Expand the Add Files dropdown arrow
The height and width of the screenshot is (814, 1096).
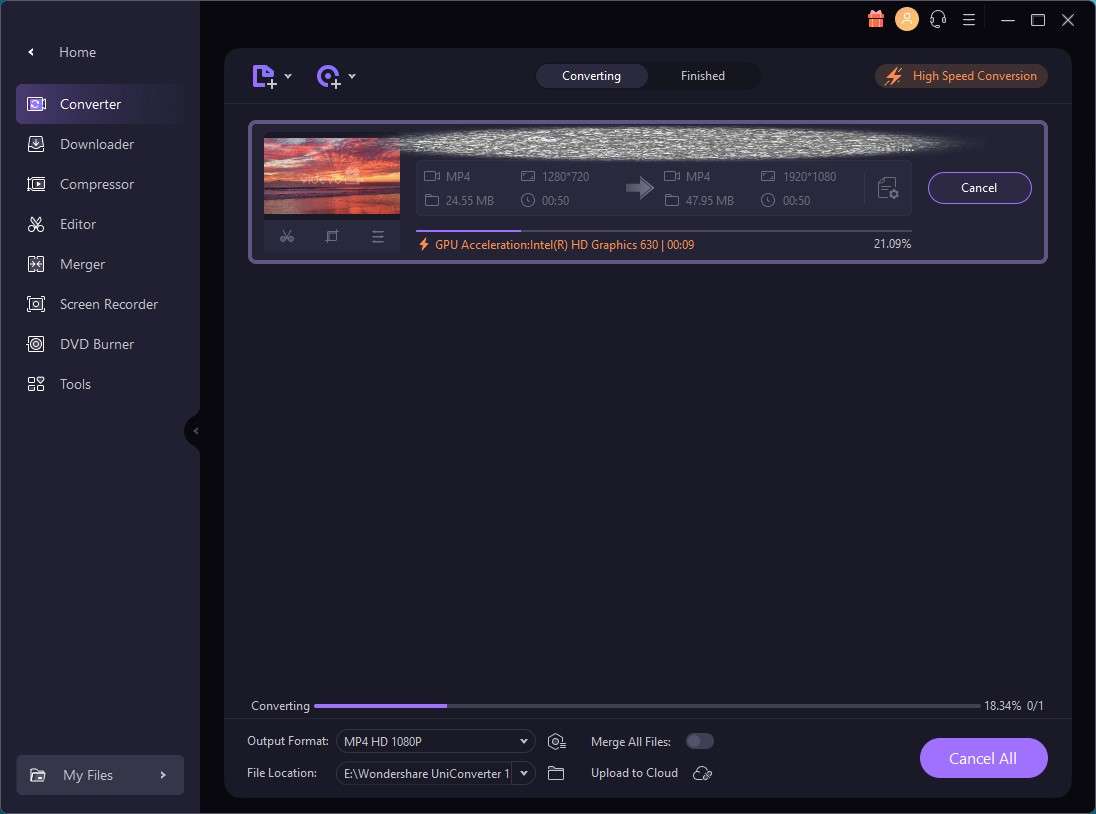[x=288, y=76]
